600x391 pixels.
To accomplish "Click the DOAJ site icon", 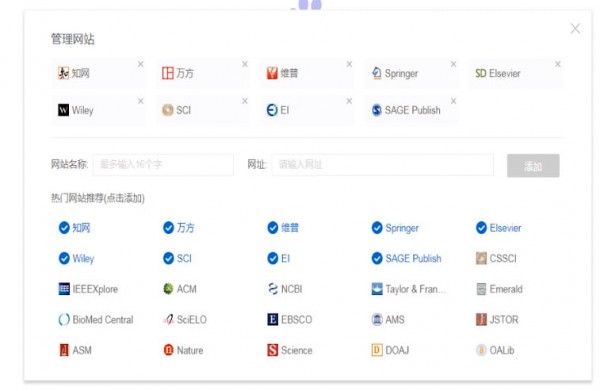I will point(377,350).
